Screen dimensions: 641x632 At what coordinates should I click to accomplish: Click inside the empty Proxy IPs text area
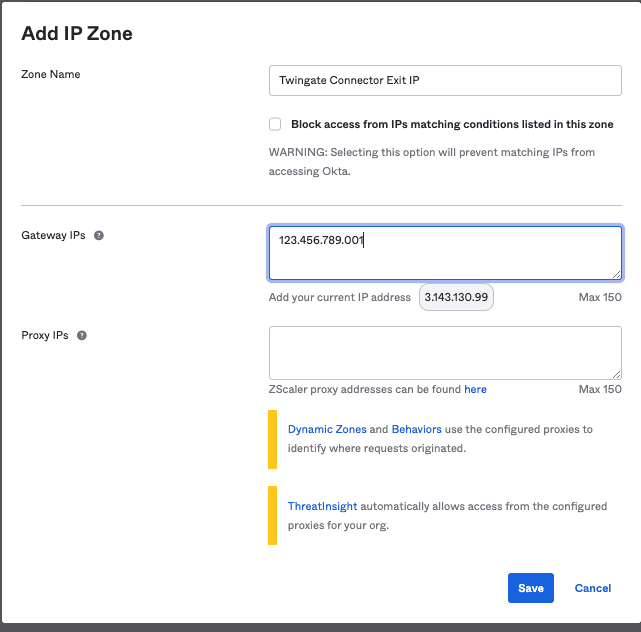tap(445, 353)
